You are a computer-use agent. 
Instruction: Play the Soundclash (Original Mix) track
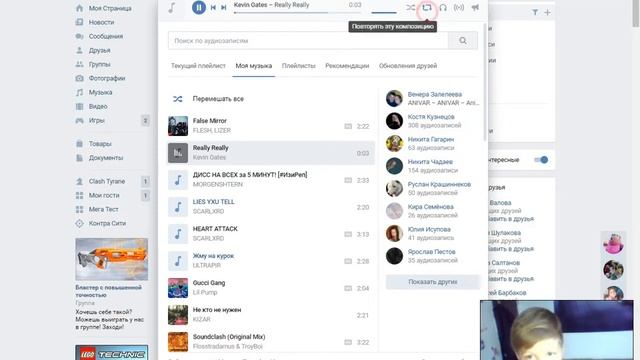271,342
